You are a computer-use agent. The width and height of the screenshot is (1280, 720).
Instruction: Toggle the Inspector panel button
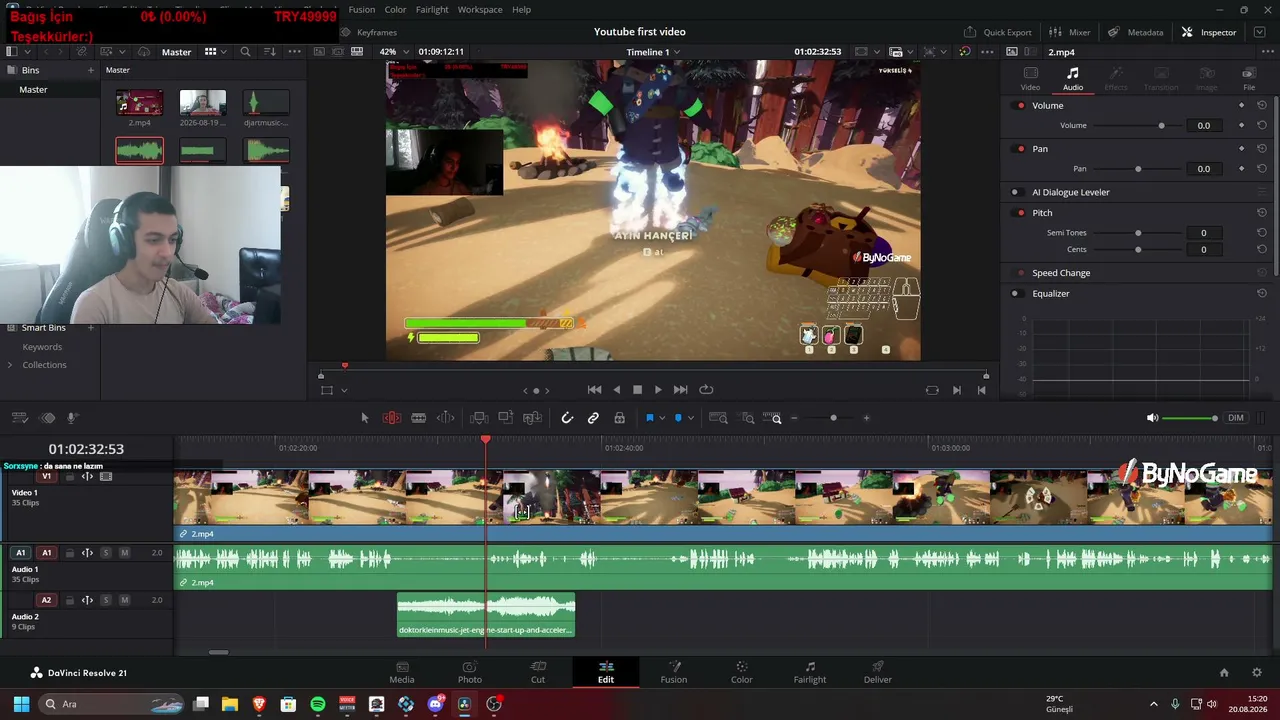(1209, 32)
